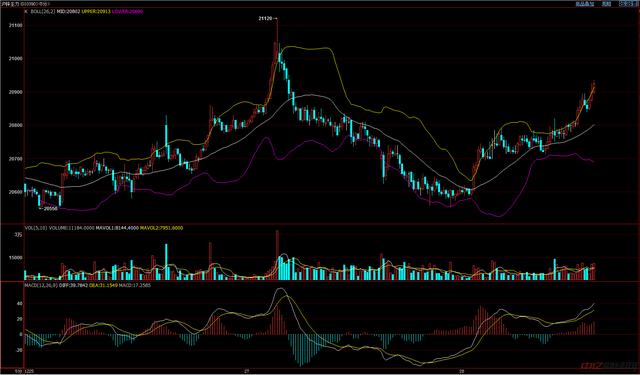Viewport: 640px width, 375px height.
Task: Click the DIFF value in MACD header
Action: [74, 285]
